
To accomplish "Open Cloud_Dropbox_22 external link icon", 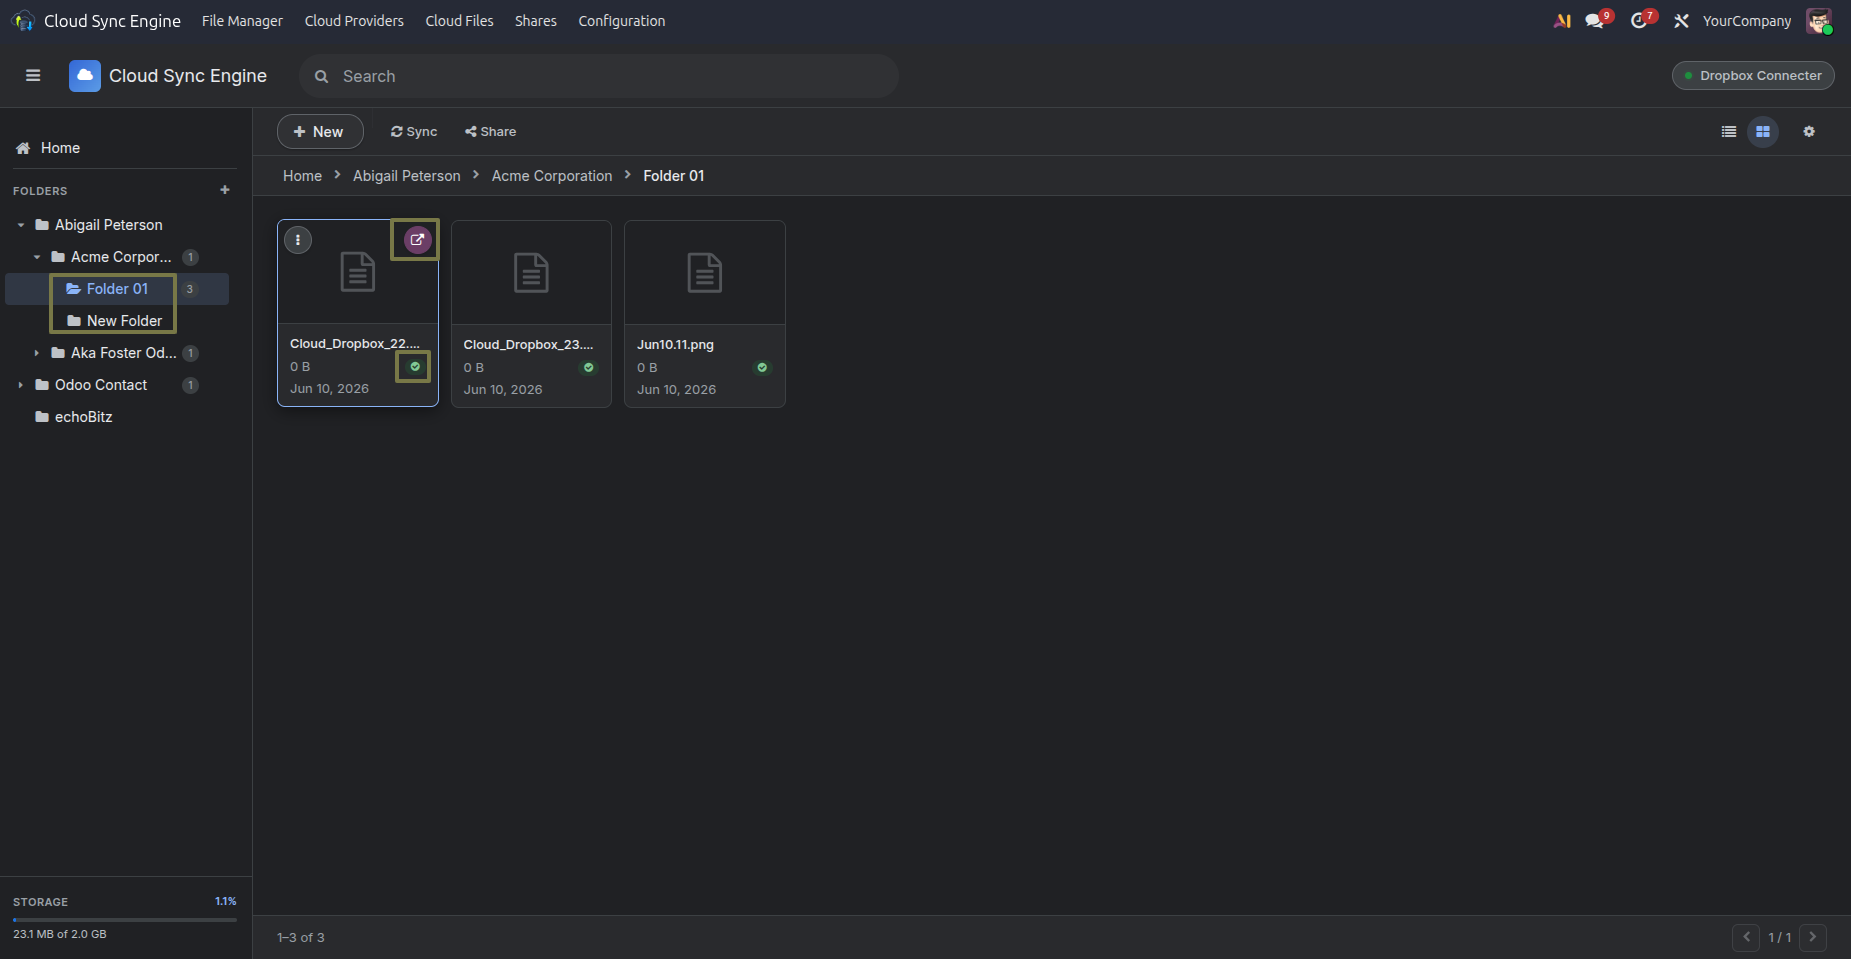I will [417, 240].
